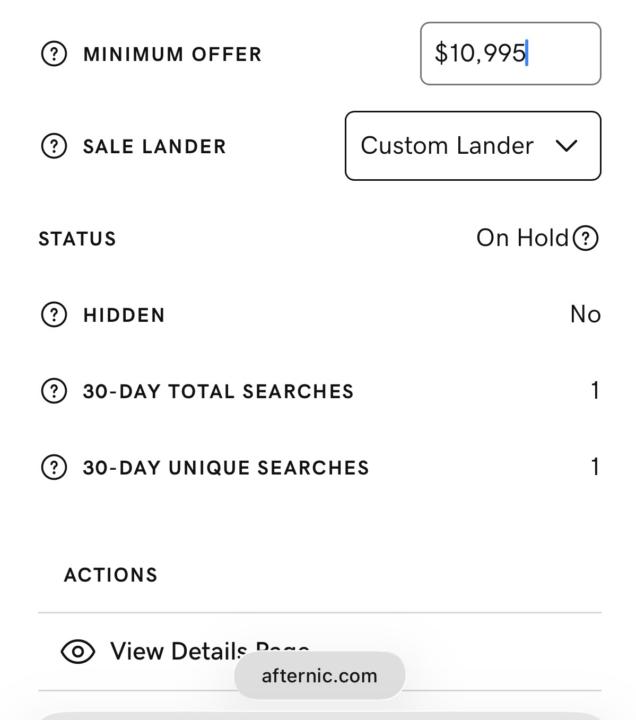Click the 30-Day Total Searches count
Screen dimensions: 636x720
coord(595,391)
